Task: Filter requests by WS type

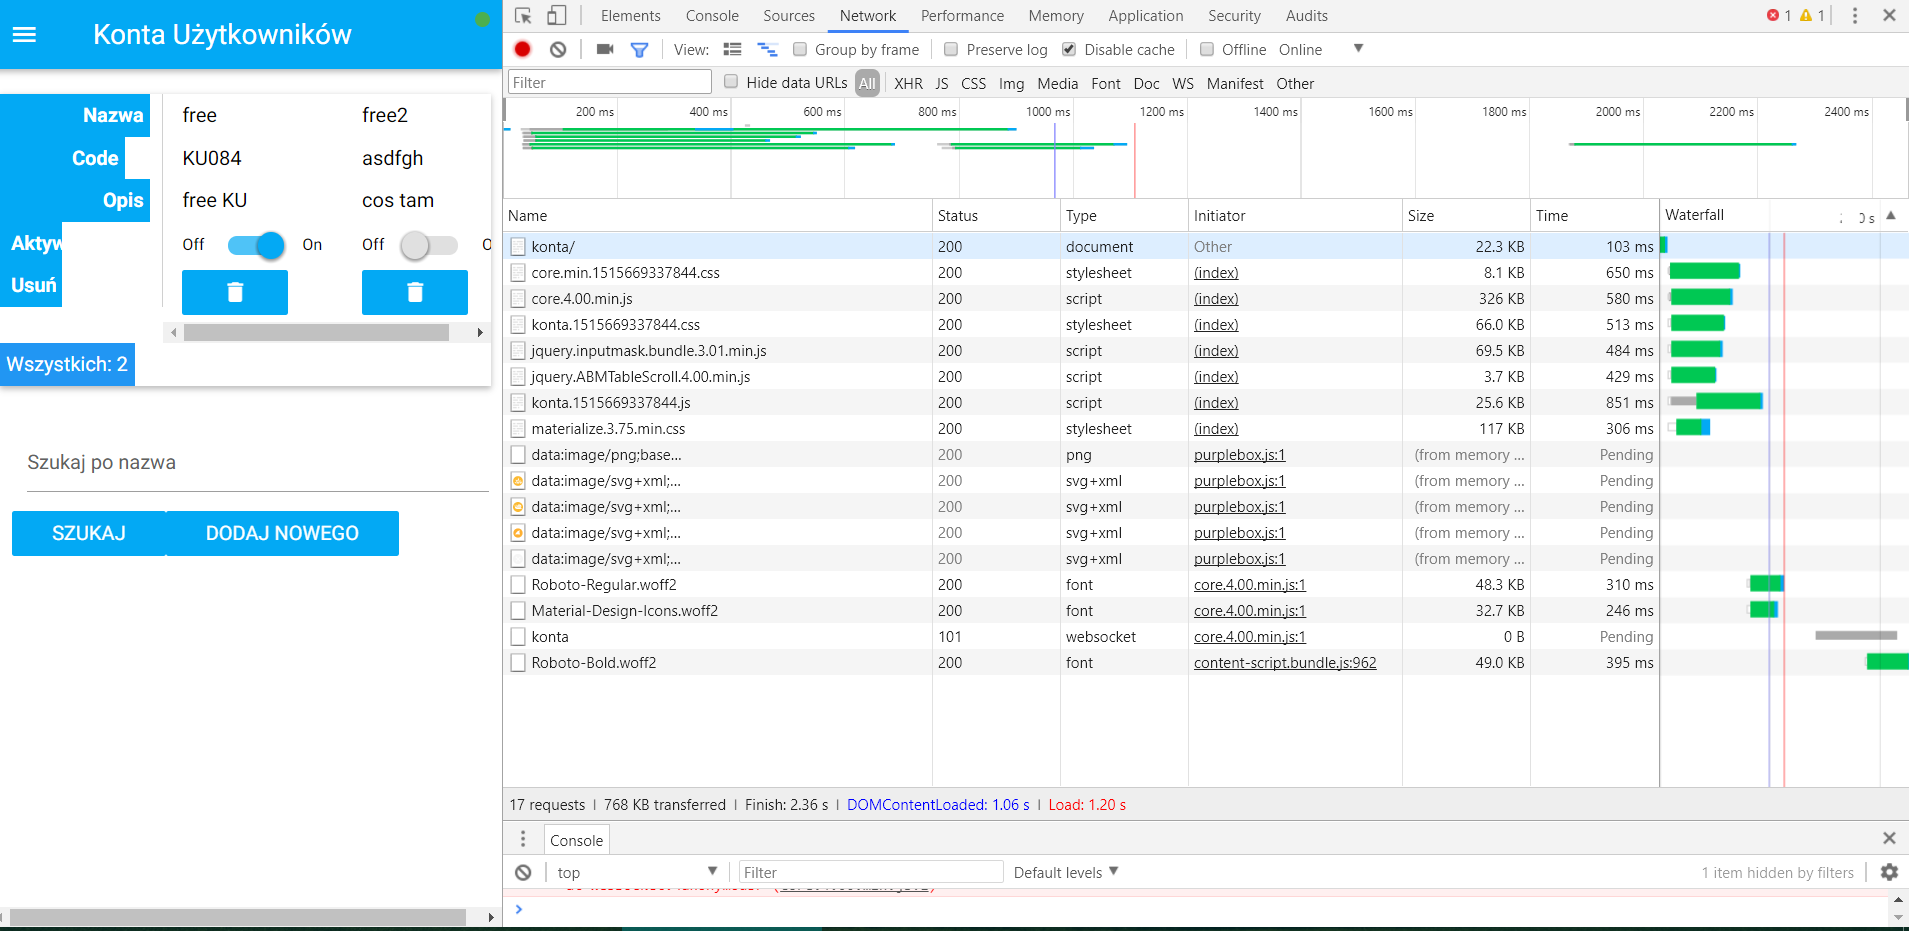Action: point(1183,83)
